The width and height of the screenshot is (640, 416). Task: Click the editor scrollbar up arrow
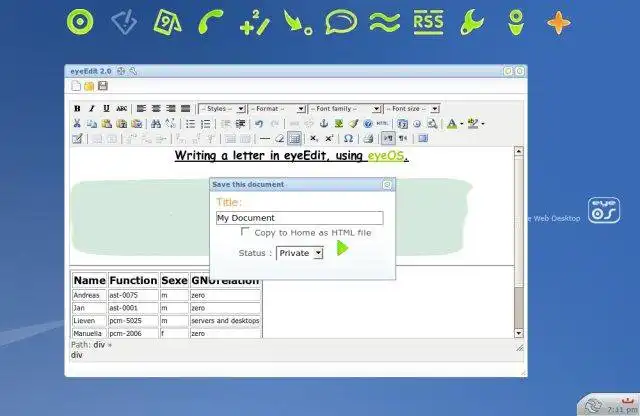518,151
